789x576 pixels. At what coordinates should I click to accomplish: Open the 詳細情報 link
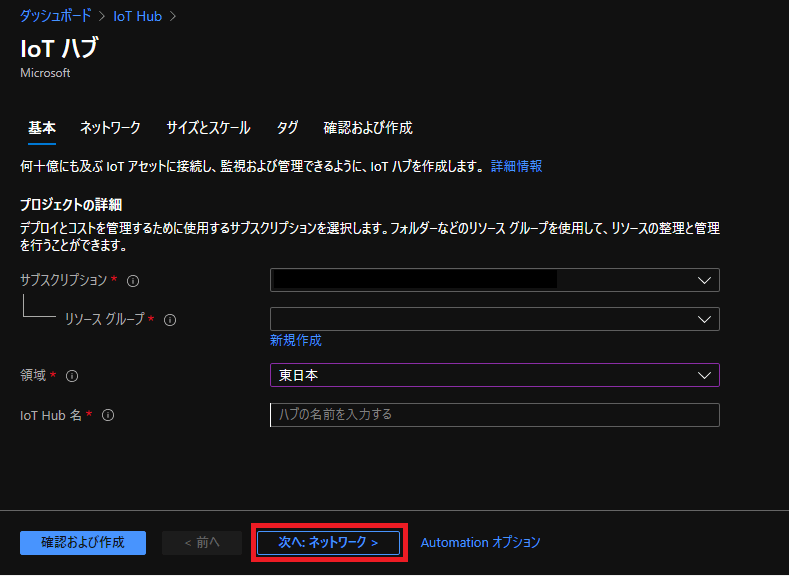point(516,167)
